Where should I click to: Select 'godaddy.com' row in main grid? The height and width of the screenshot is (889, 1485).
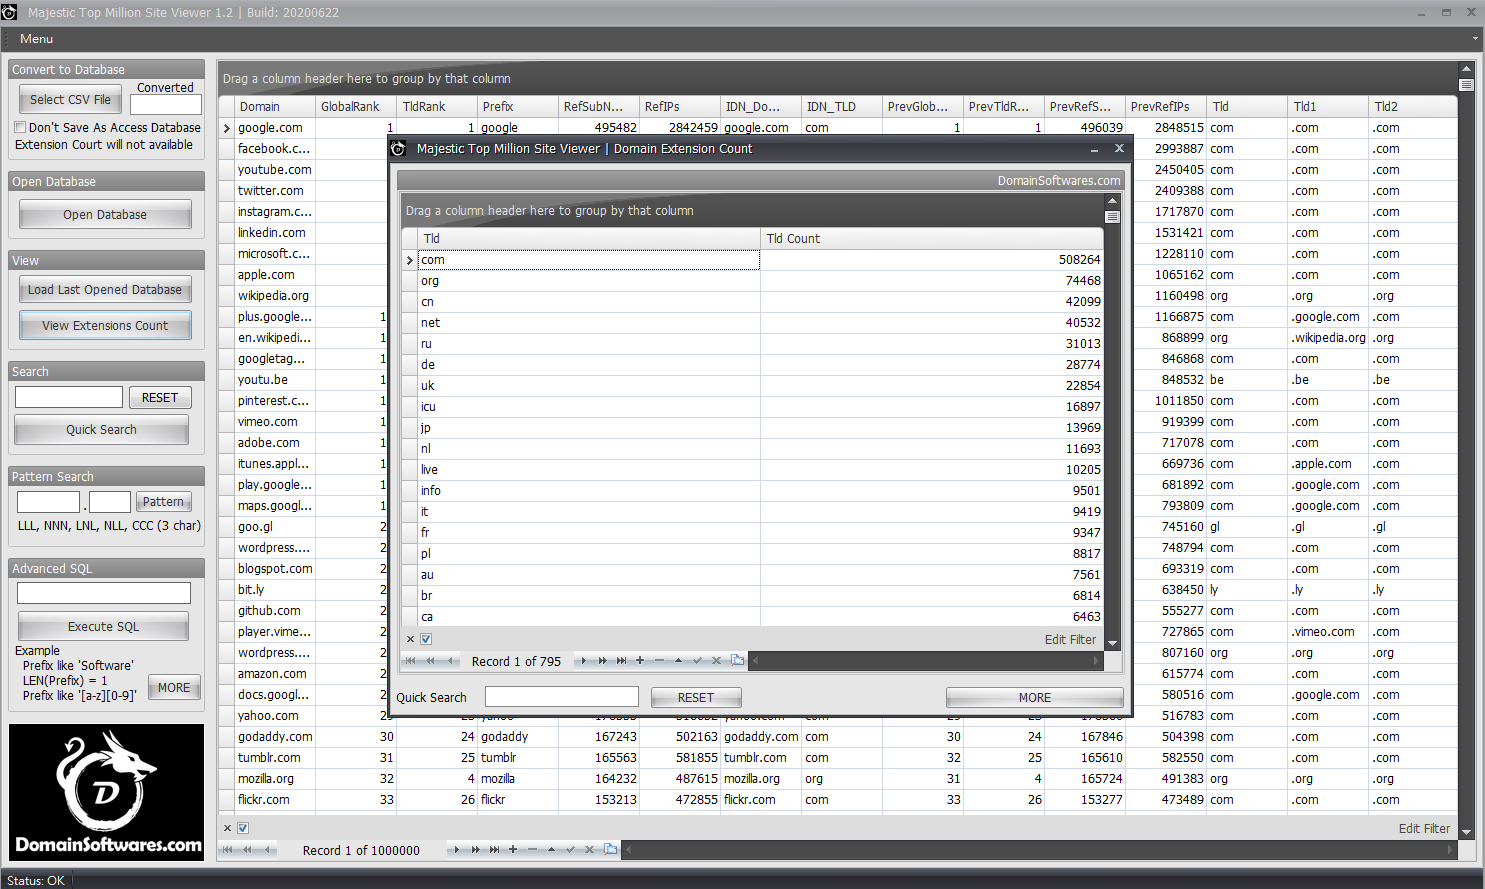tap(837, 737)
